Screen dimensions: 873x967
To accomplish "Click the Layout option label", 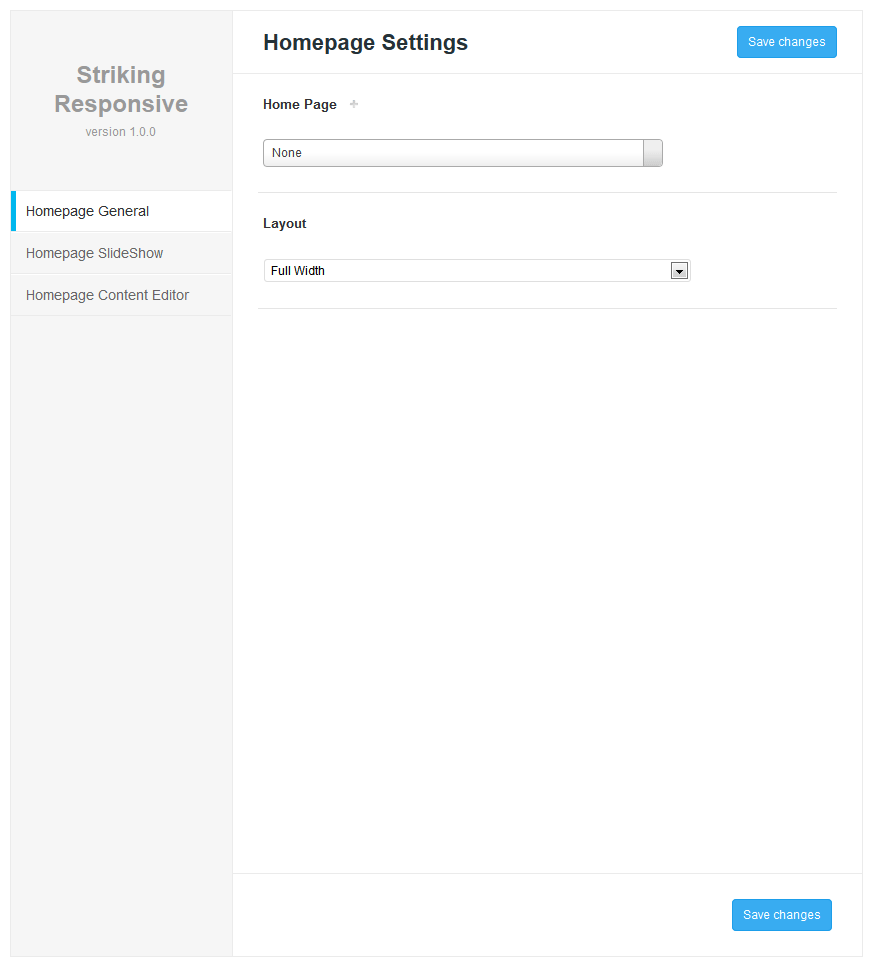I will click(284, 223).
